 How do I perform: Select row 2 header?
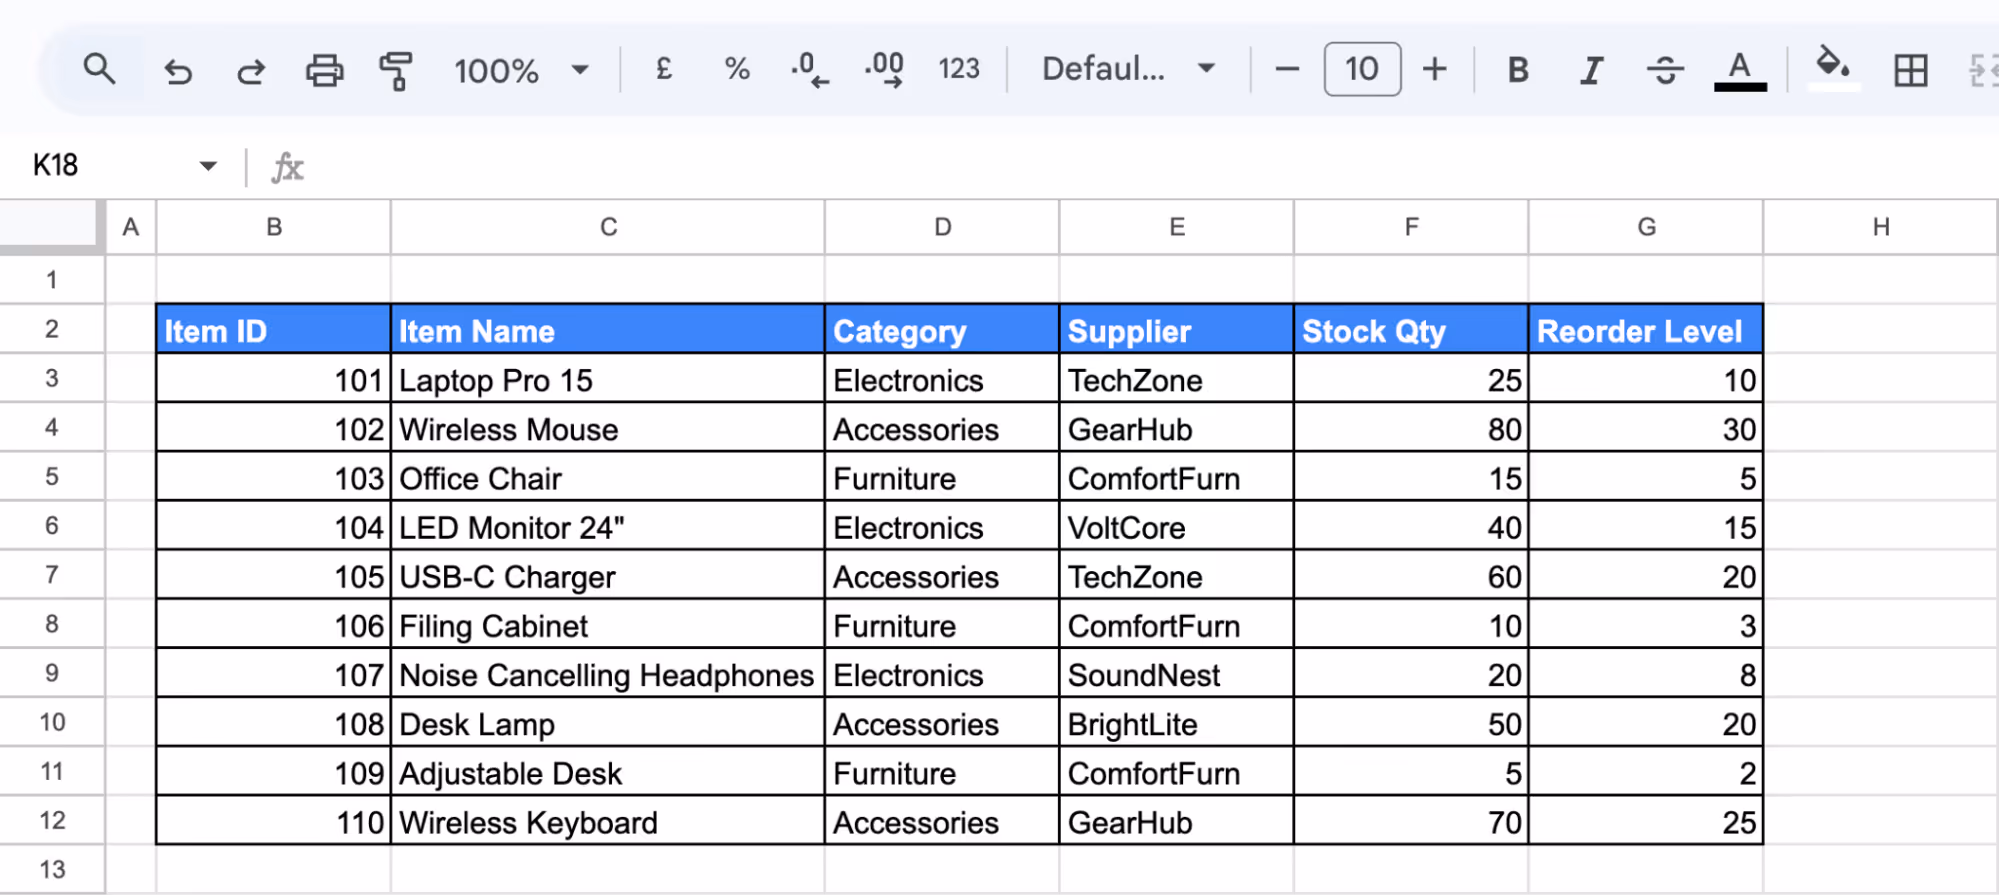pyautogui.click(x=52, y=329)
